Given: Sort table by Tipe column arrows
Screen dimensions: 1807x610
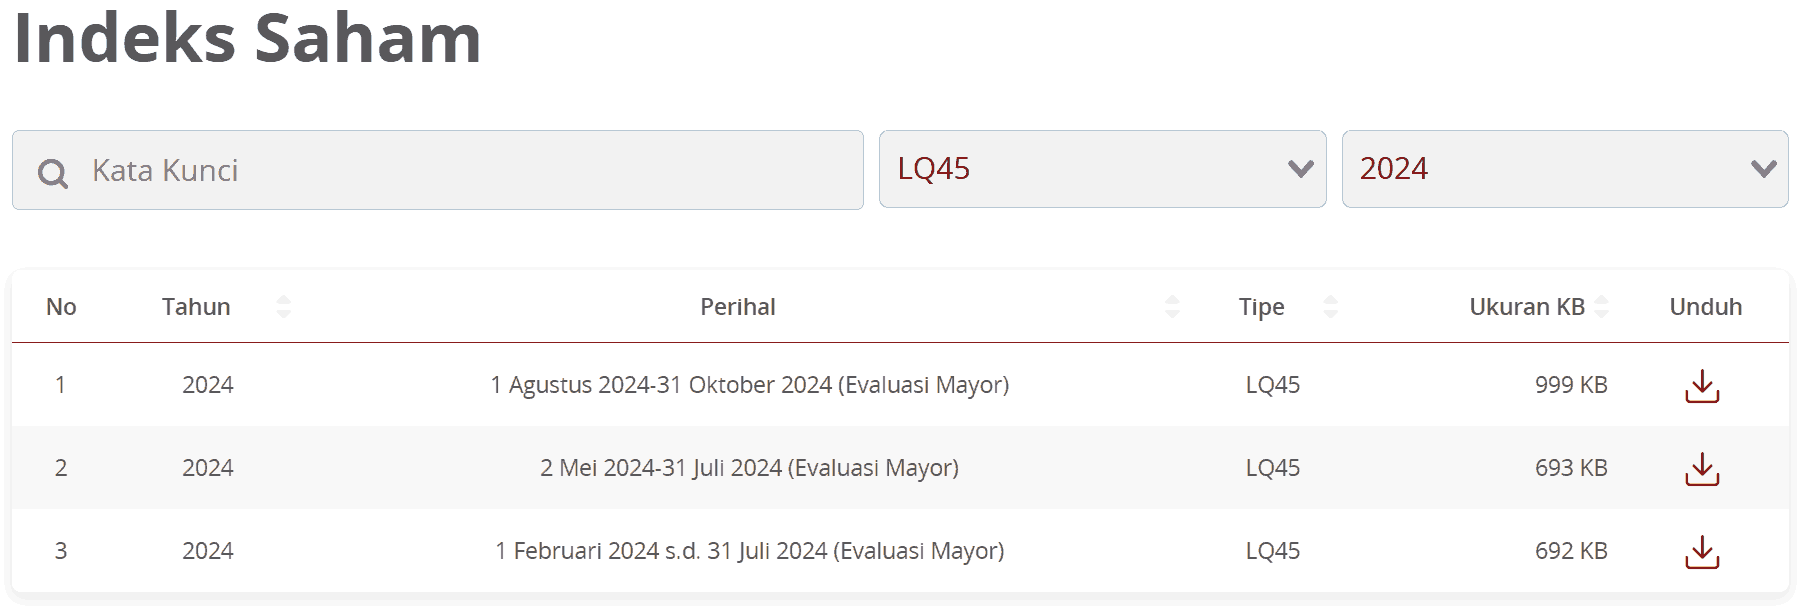Looking at the screenshot, I should pyautogui.click(x=1330, y=307).
